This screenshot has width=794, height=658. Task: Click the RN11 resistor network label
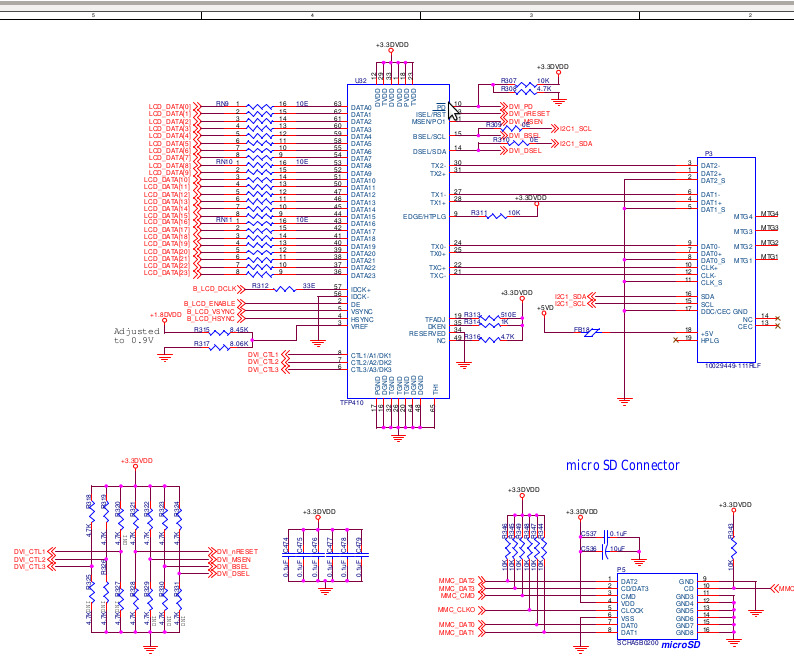(224, 220)
